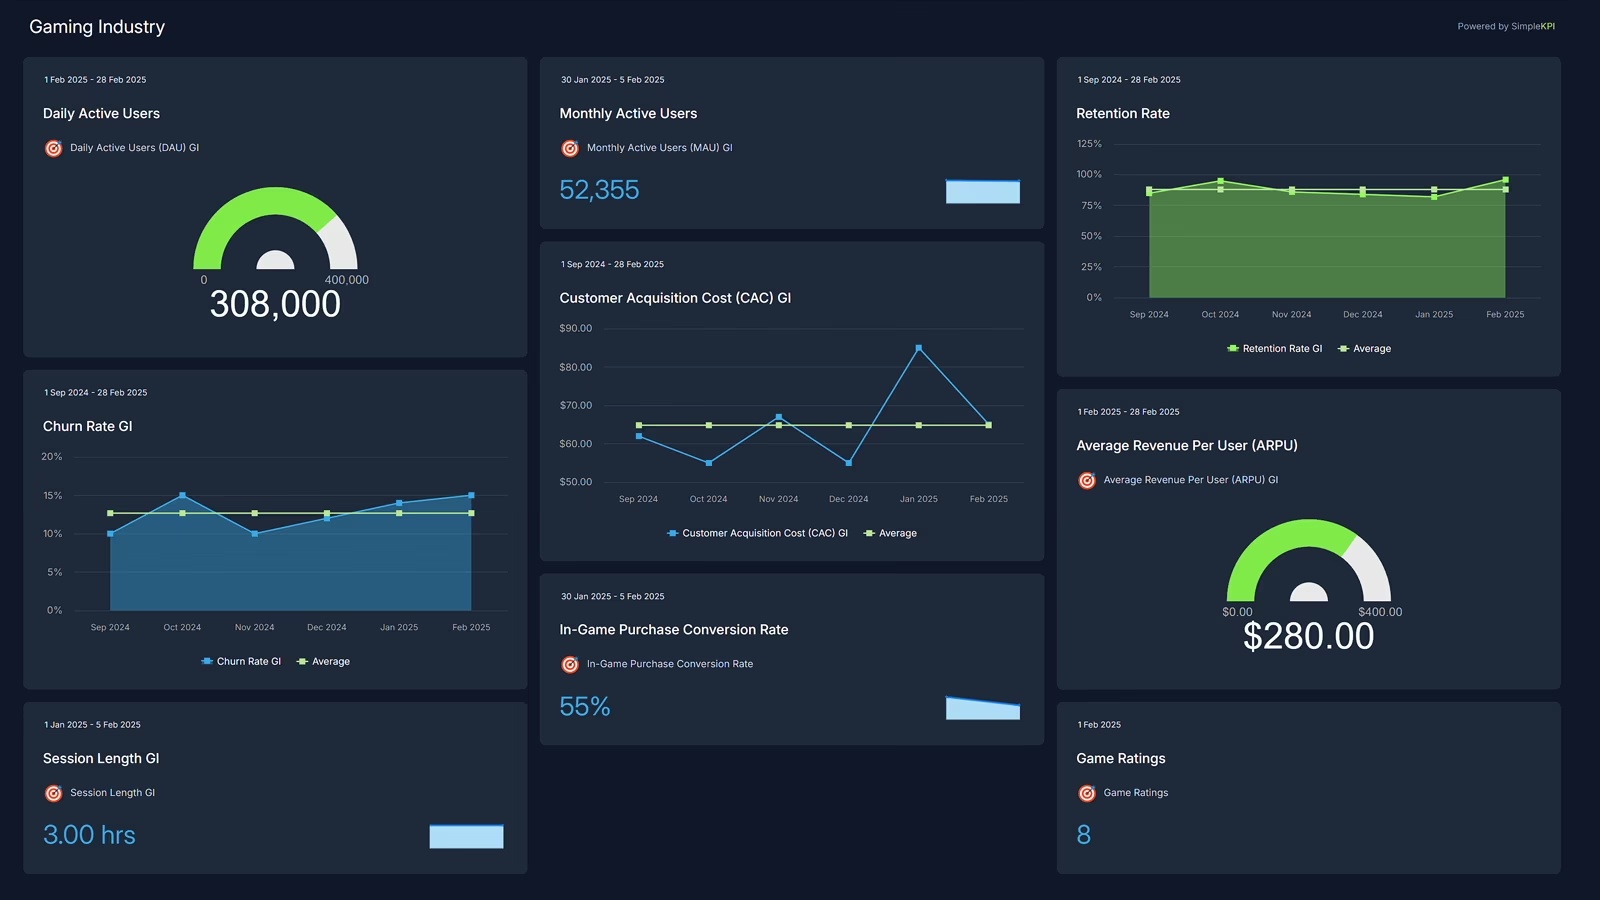The width and height of the screenshot is (1600, 900).
Task: Select the In-Game Purchase Conversion Rate KPI icon
Action: 570,663
